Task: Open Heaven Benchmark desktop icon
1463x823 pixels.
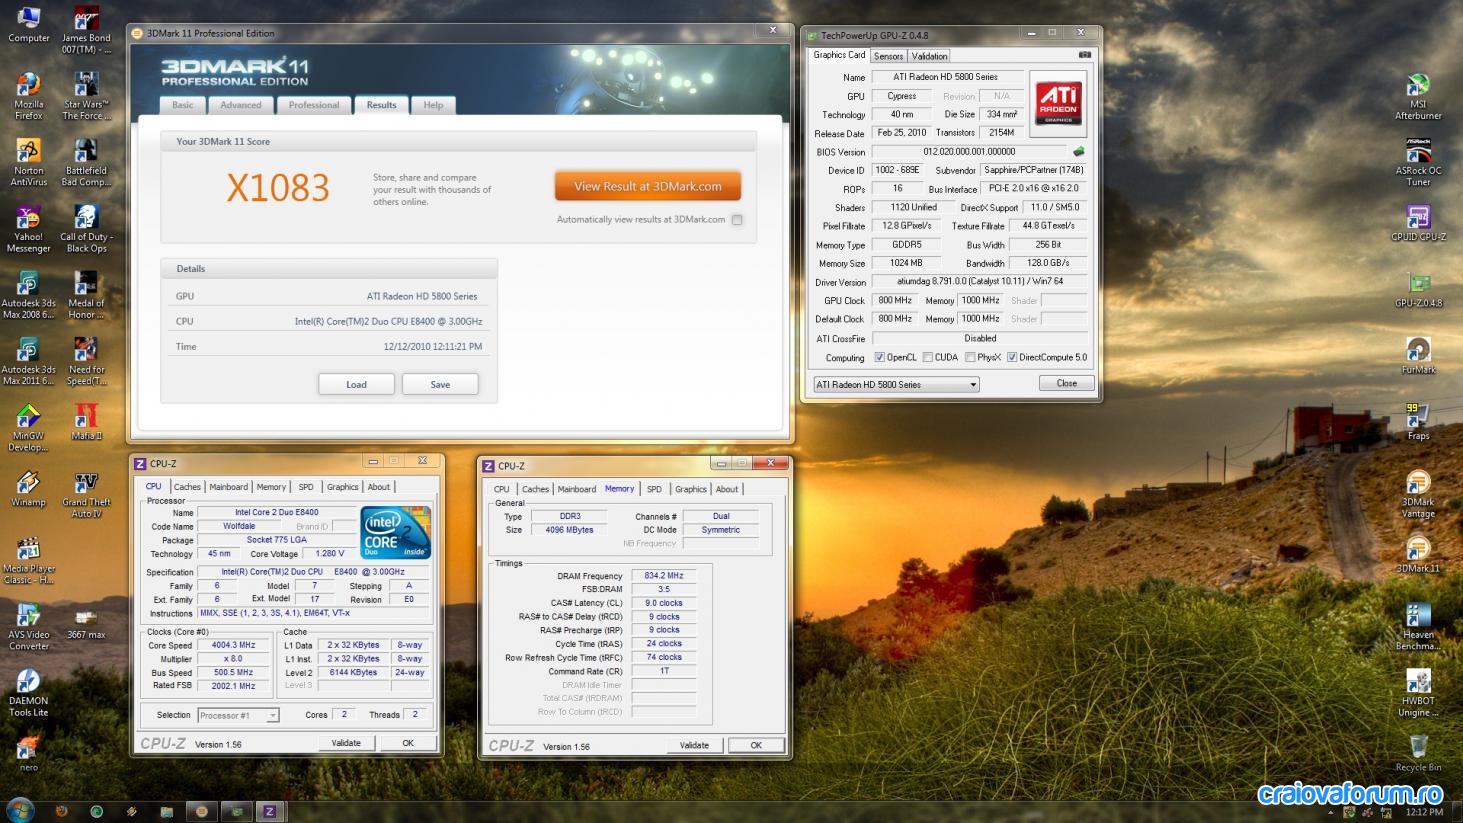Action: [x=1418, y=627]
